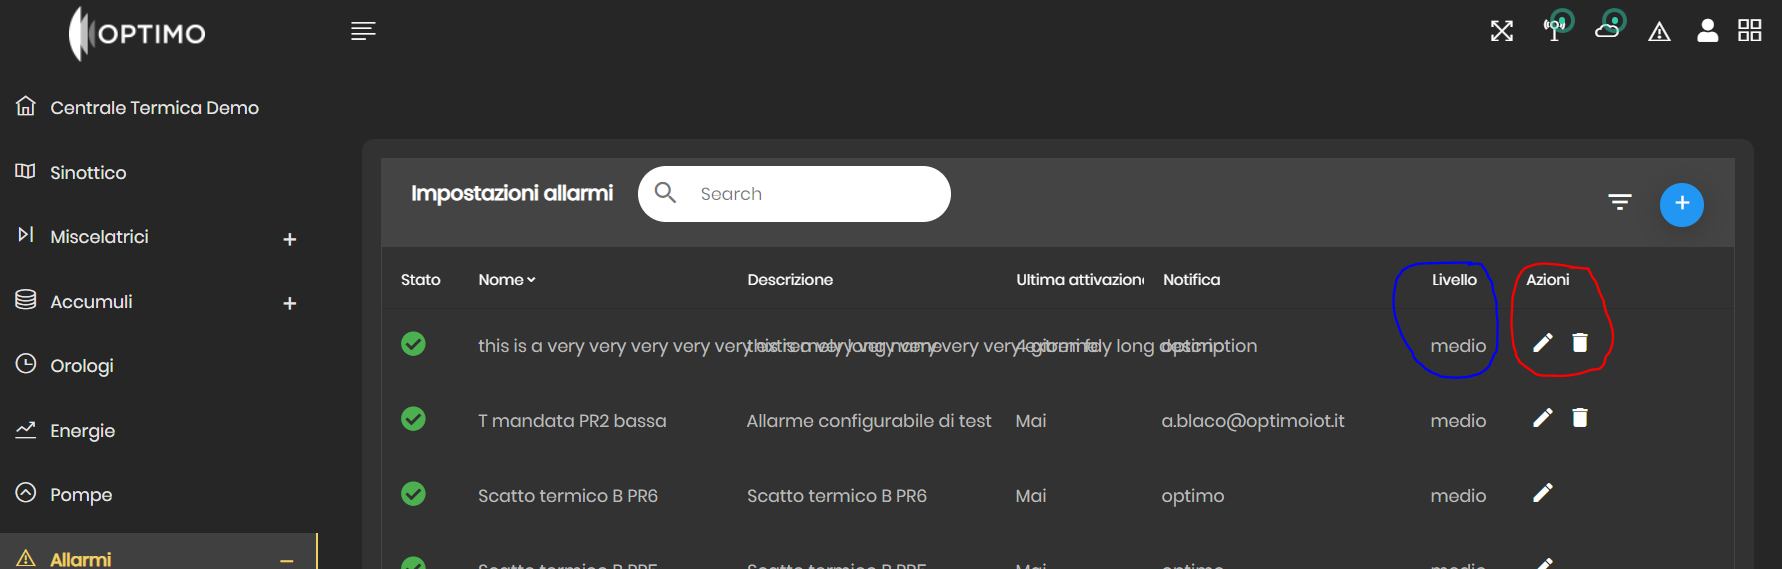Click the Azioni column header

(1547, 280)
